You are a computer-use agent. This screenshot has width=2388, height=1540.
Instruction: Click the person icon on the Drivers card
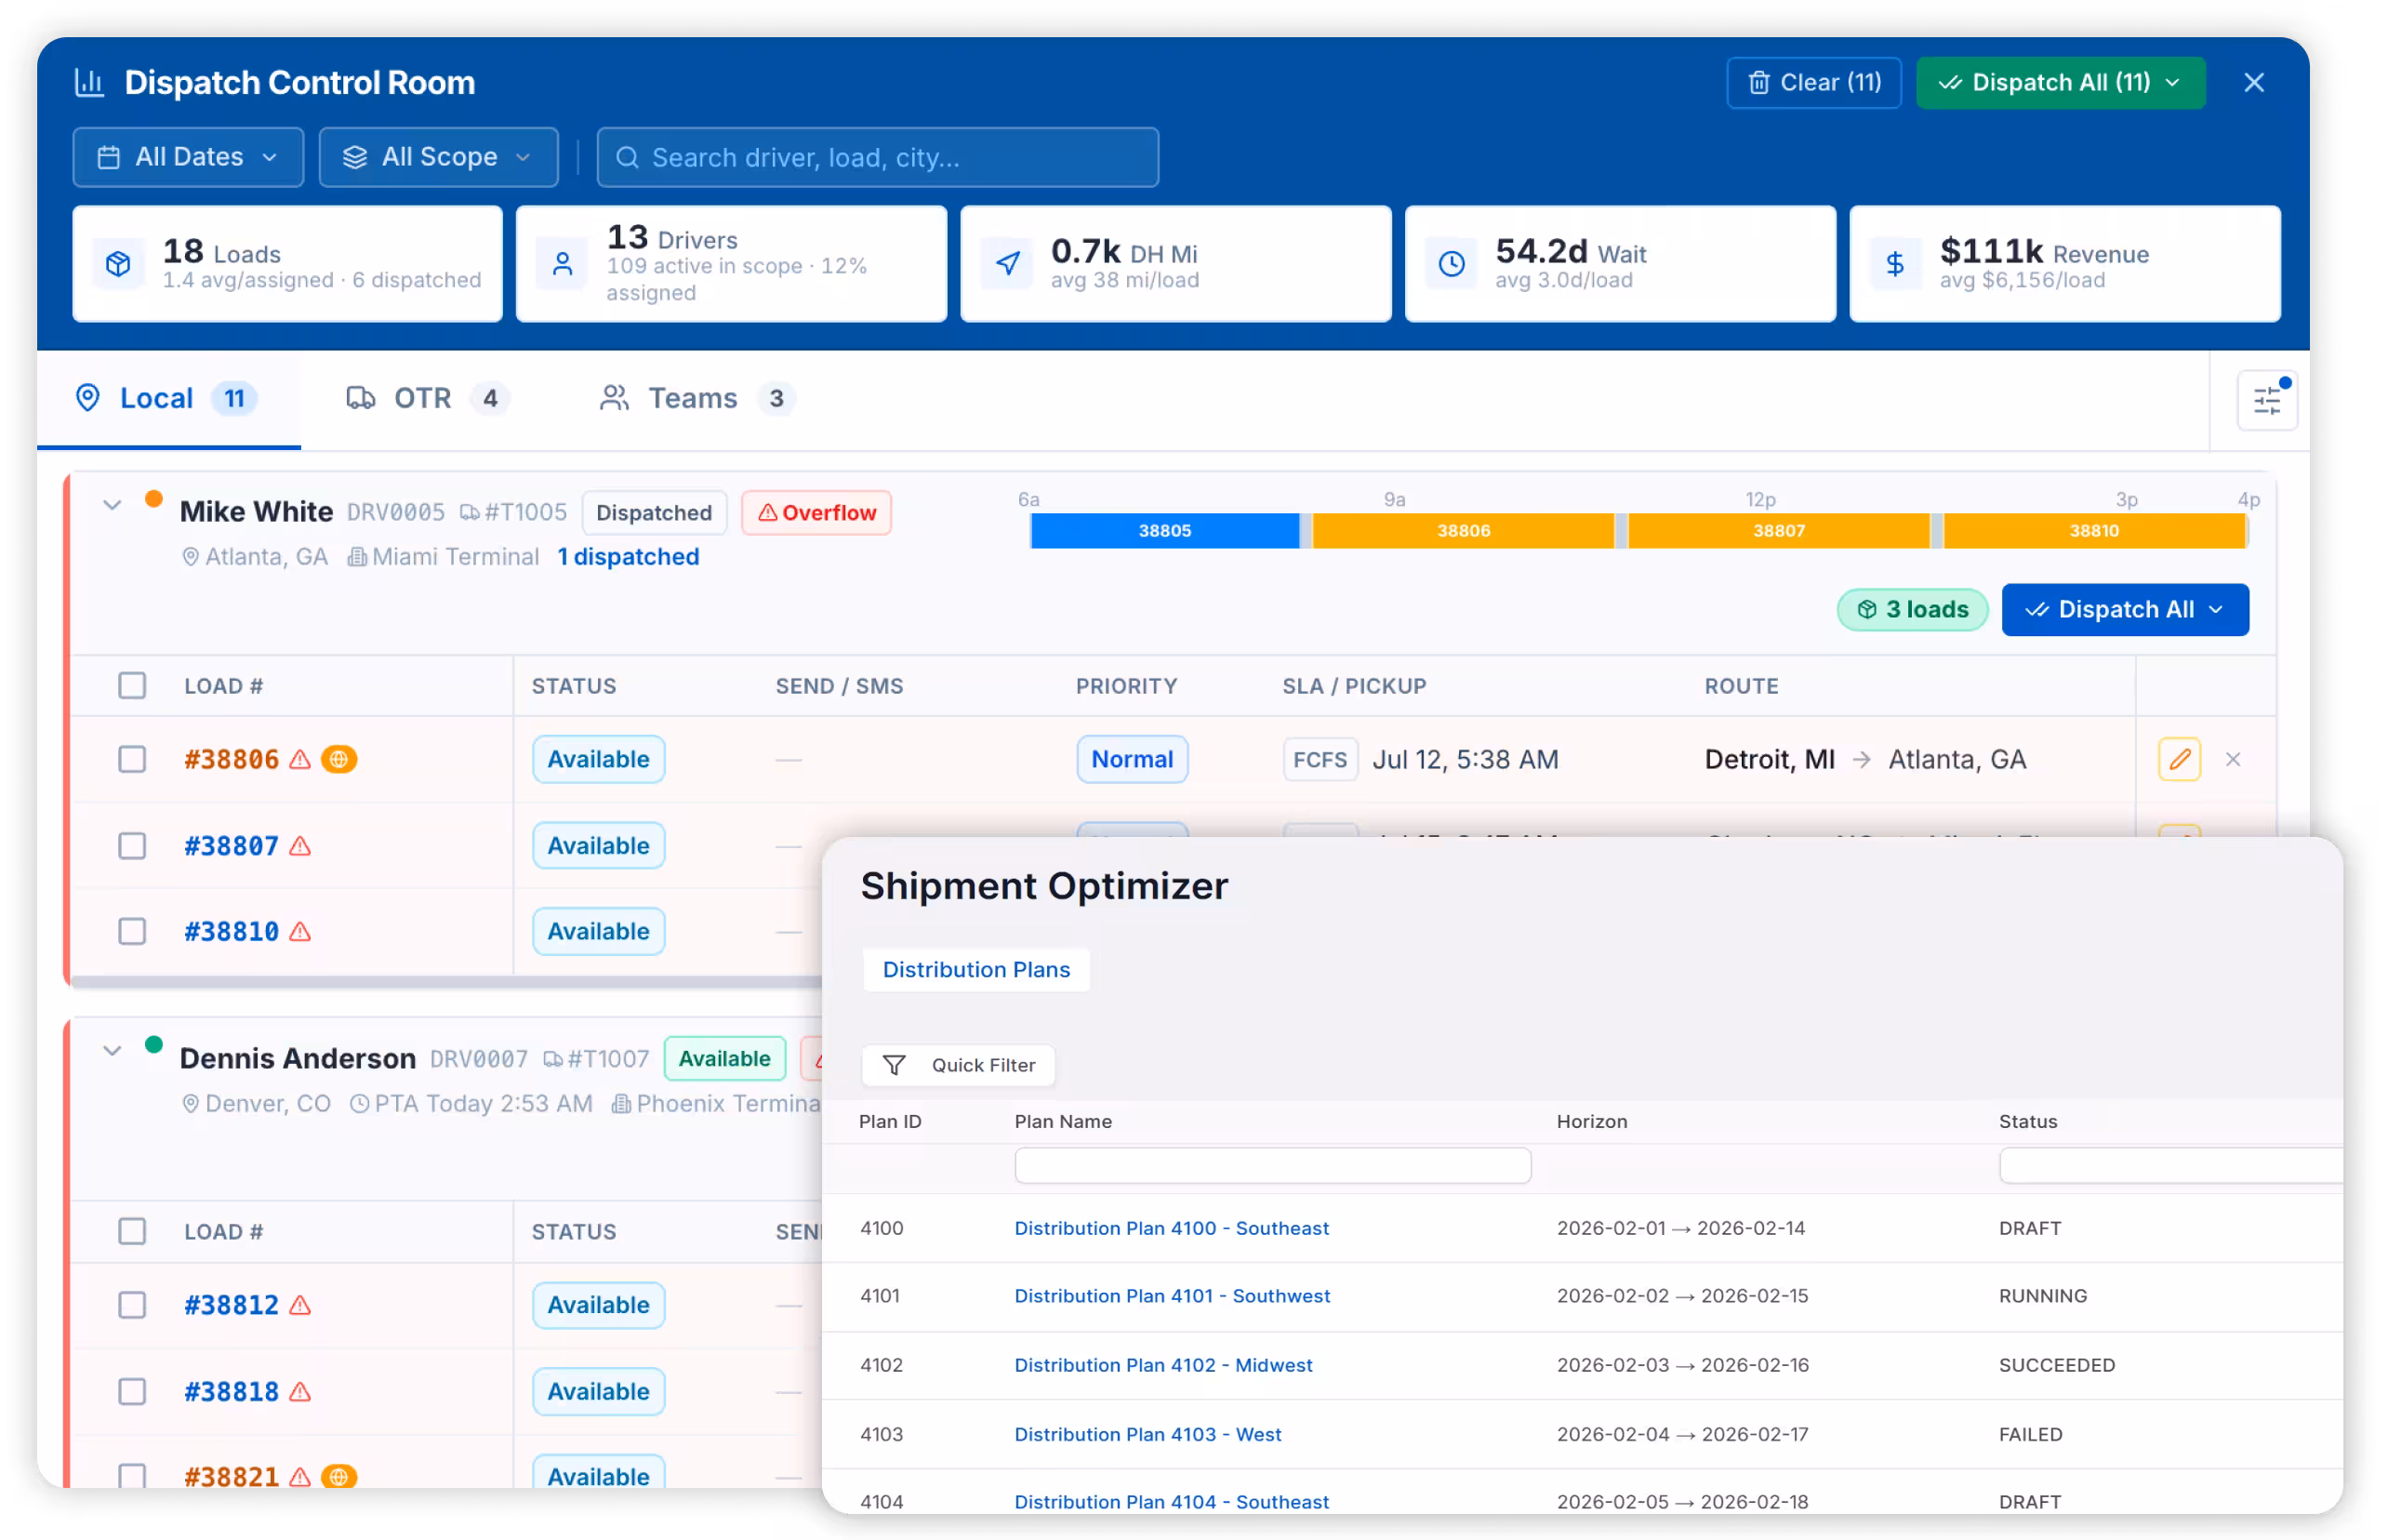point(563,264)
